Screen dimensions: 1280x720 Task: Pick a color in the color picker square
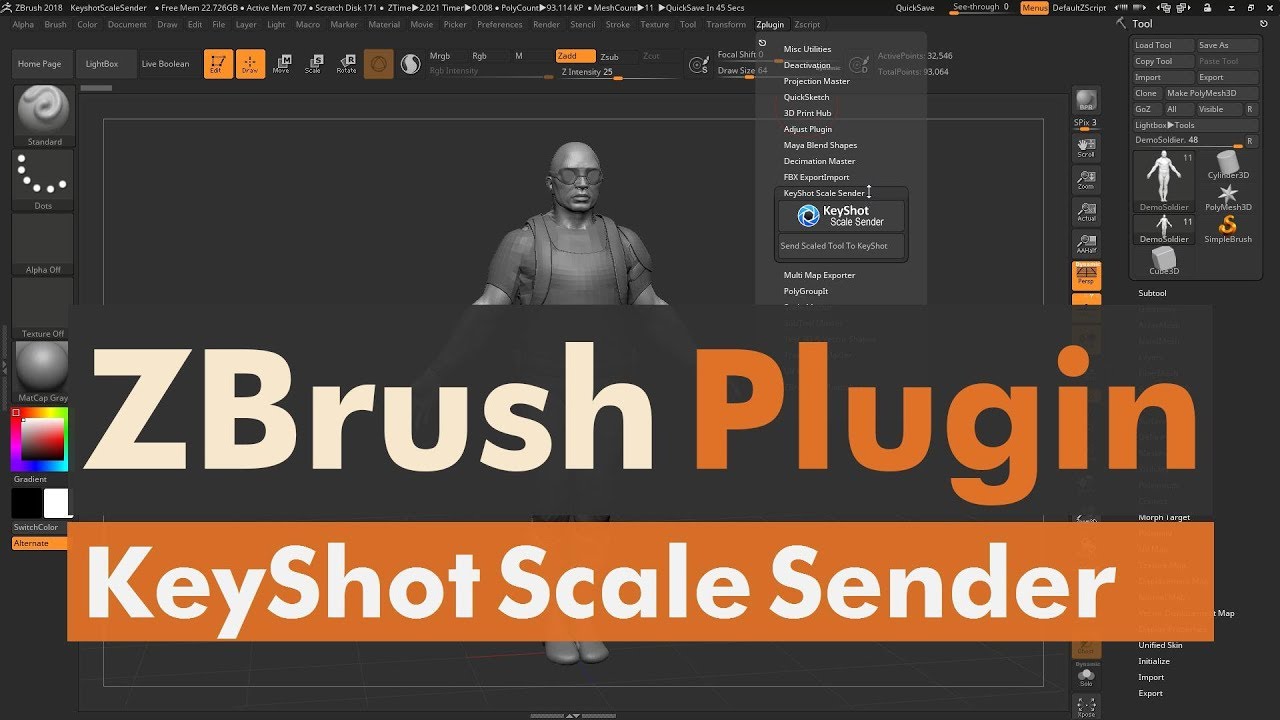(43, 438)
